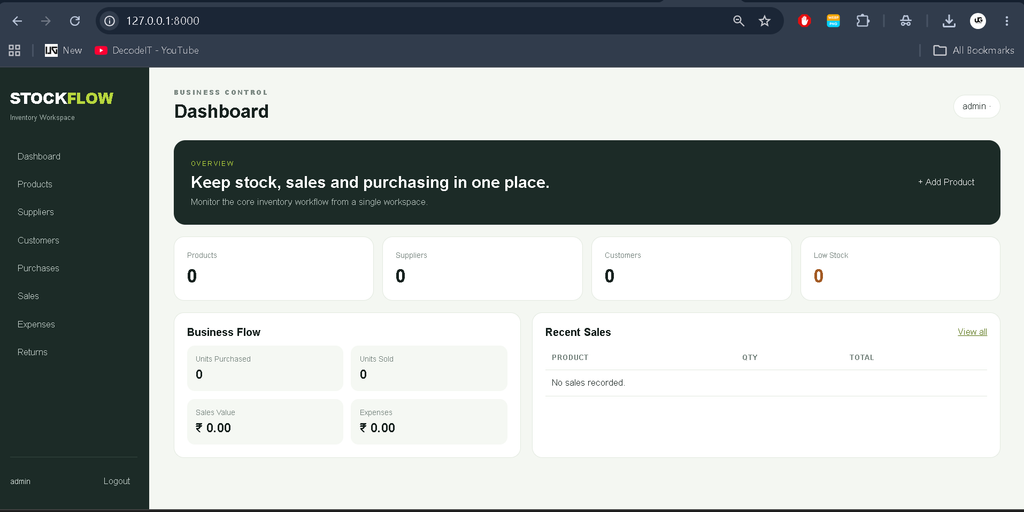Click the QTY column header
This screenshot has height=512, width=1024.
[750, 357]
